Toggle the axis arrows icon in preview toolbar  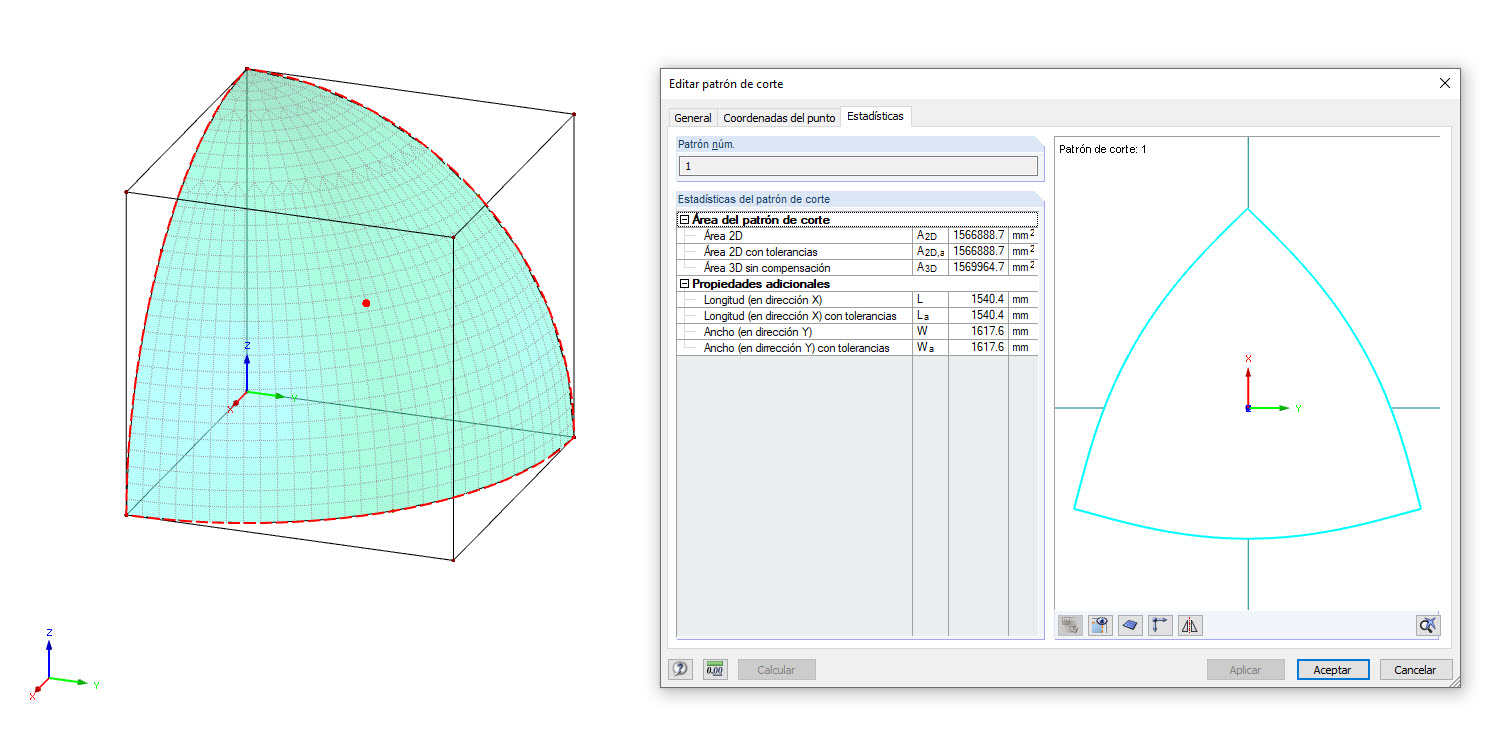click(x=1160, y=626)
